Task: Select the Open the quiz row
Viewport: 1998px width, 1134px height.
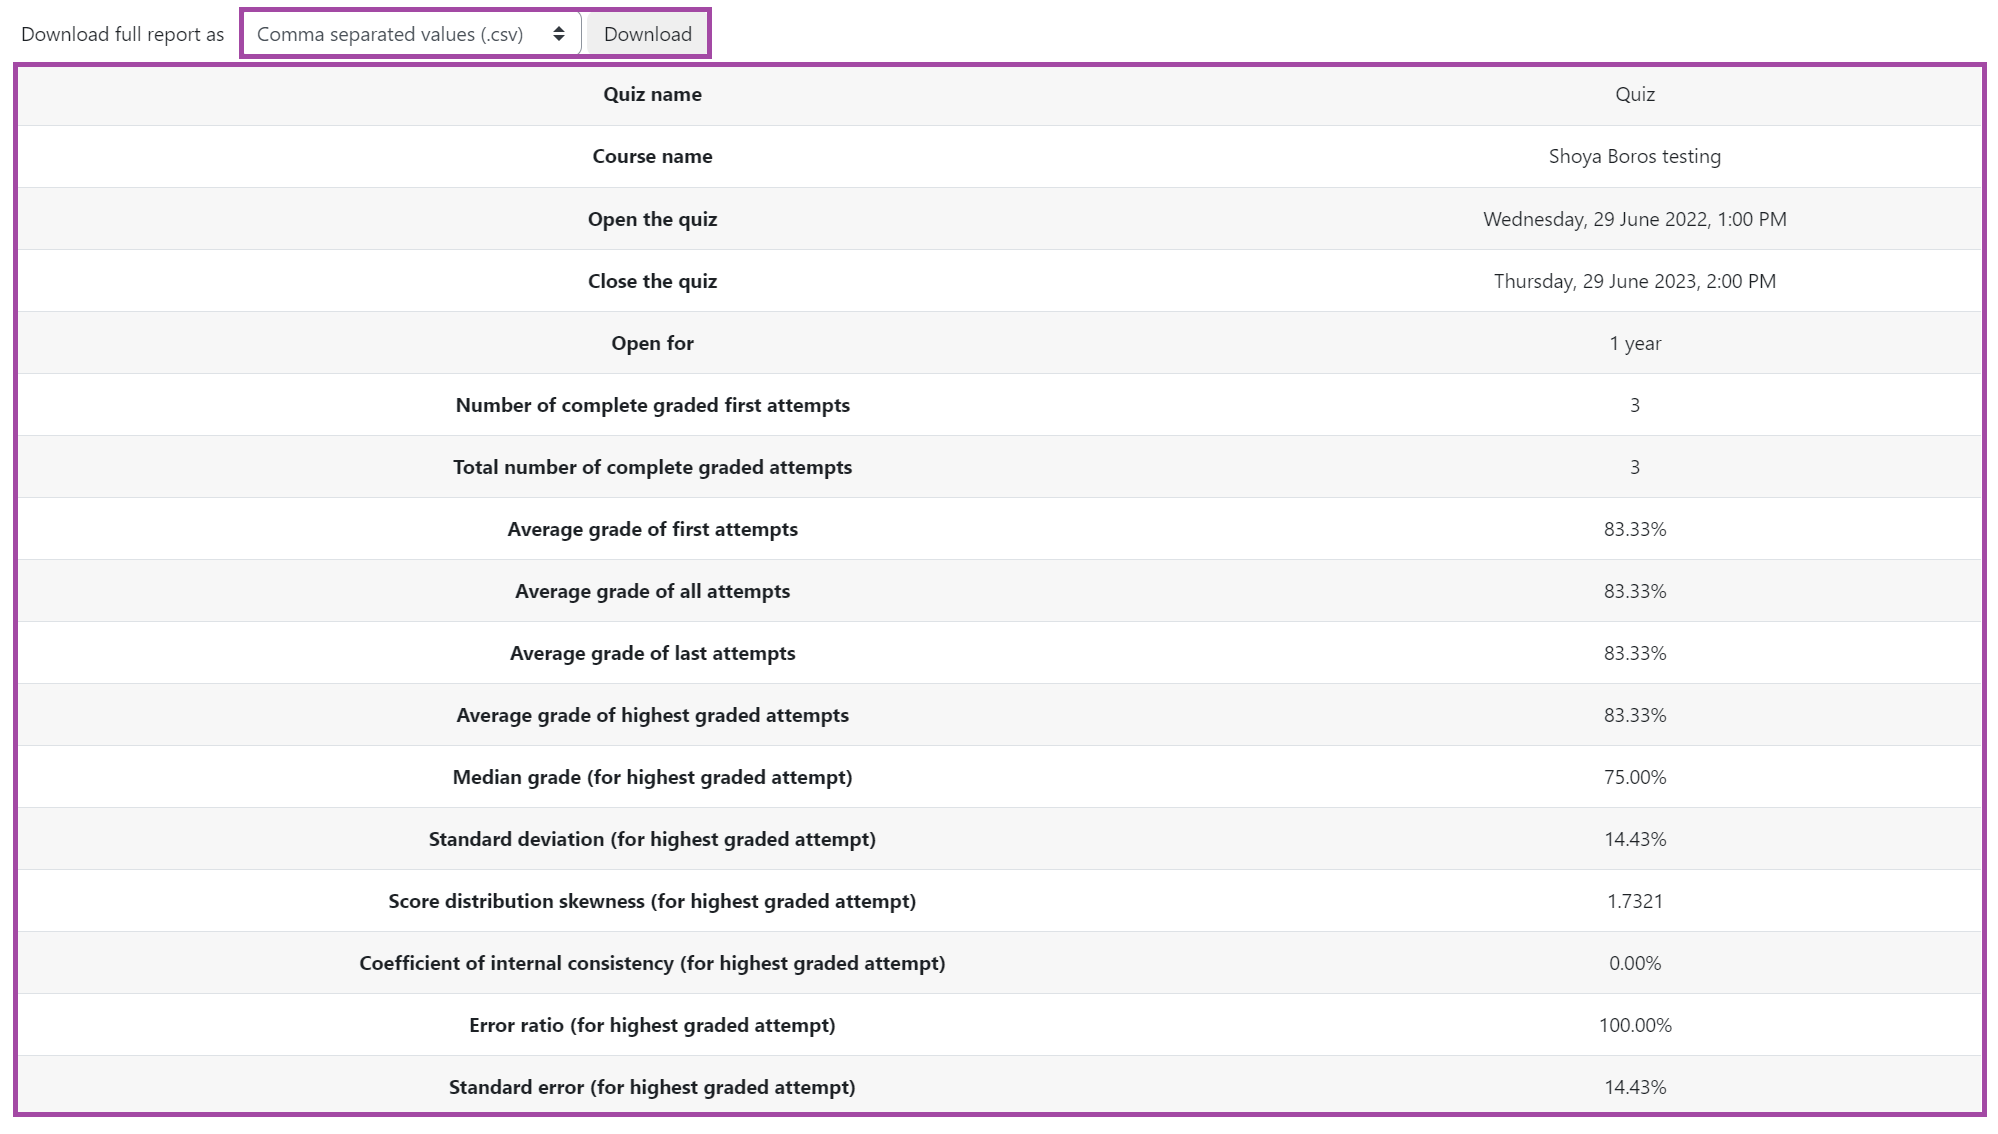Action: tap(652, 219)
